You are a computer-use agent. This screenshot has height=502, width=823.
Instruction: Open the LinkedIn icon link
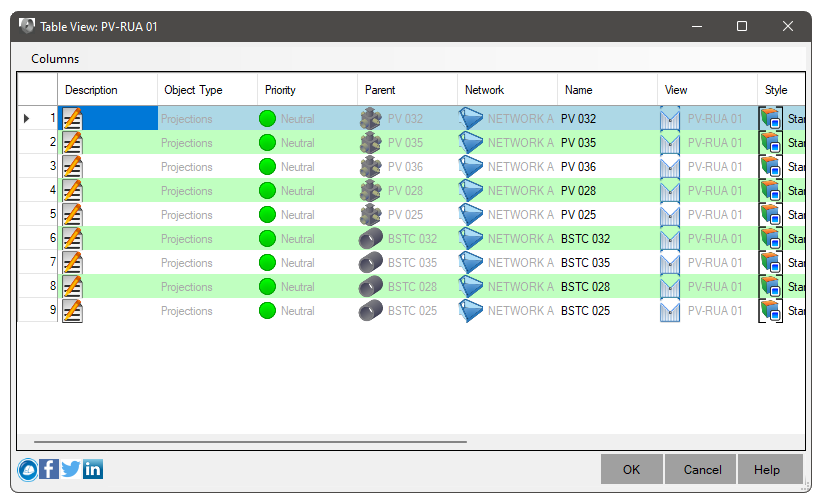[93, 468]
